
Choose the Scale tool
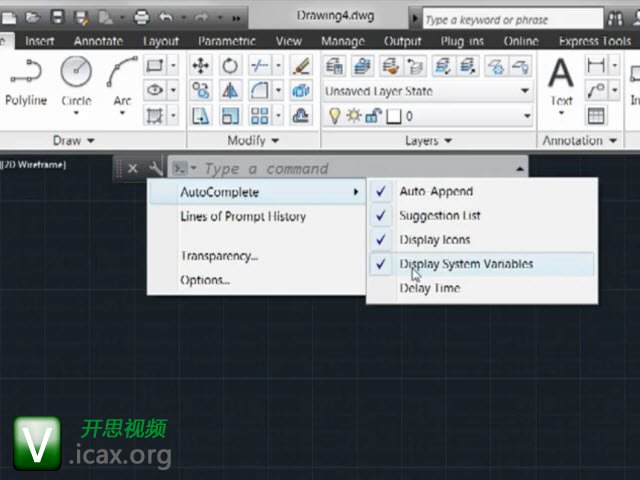coord(230,116)
